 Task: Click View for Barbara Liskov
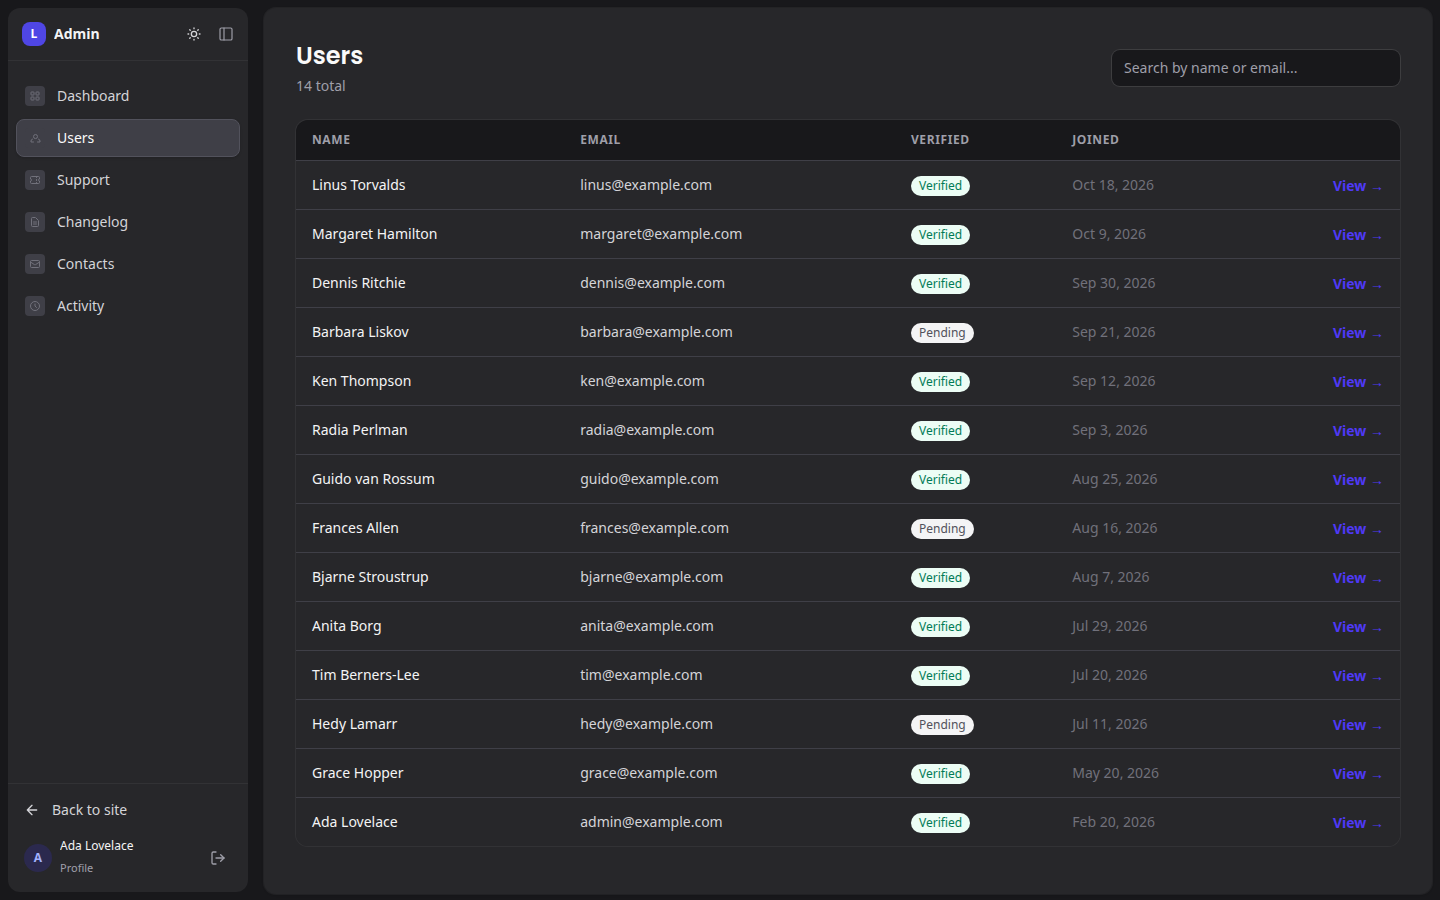[x=1357, y=333]
